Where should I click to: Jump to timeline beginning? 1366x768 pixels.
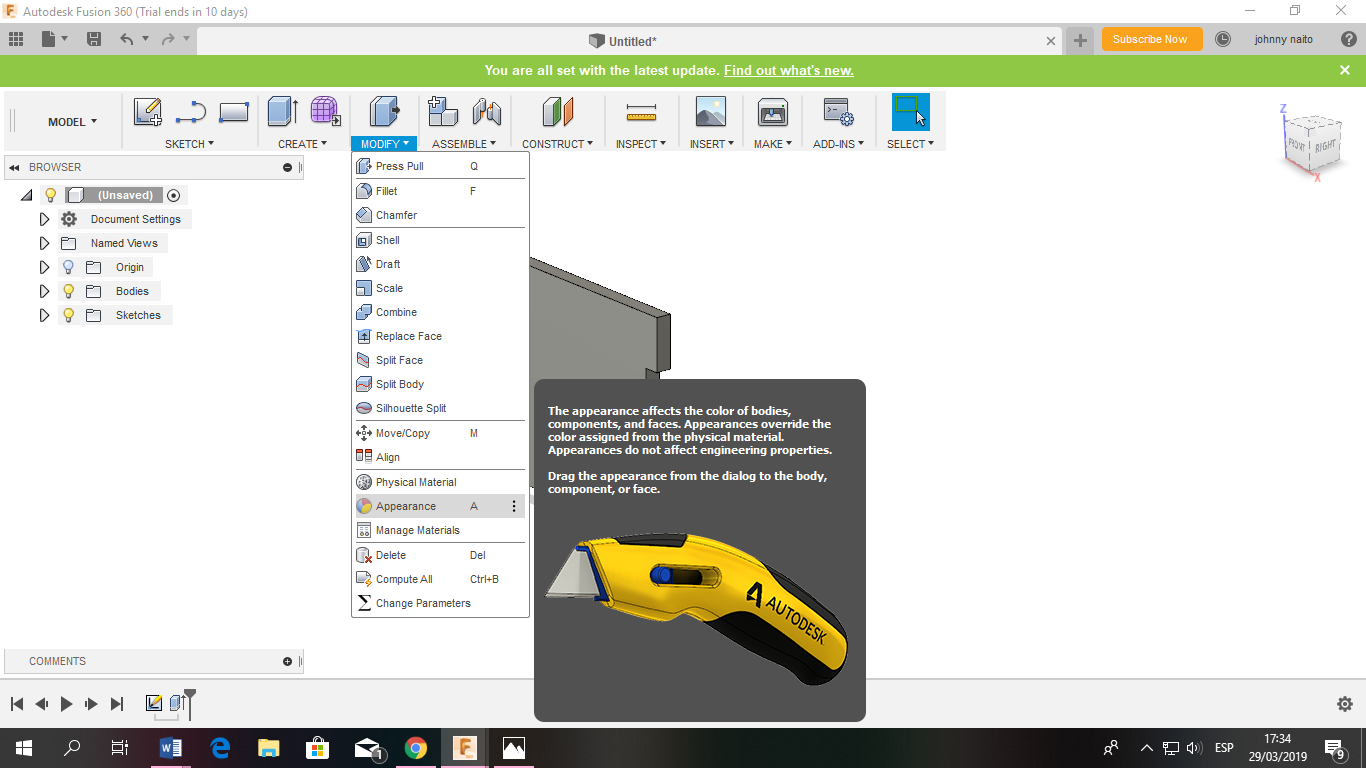[x=17, y=704]
